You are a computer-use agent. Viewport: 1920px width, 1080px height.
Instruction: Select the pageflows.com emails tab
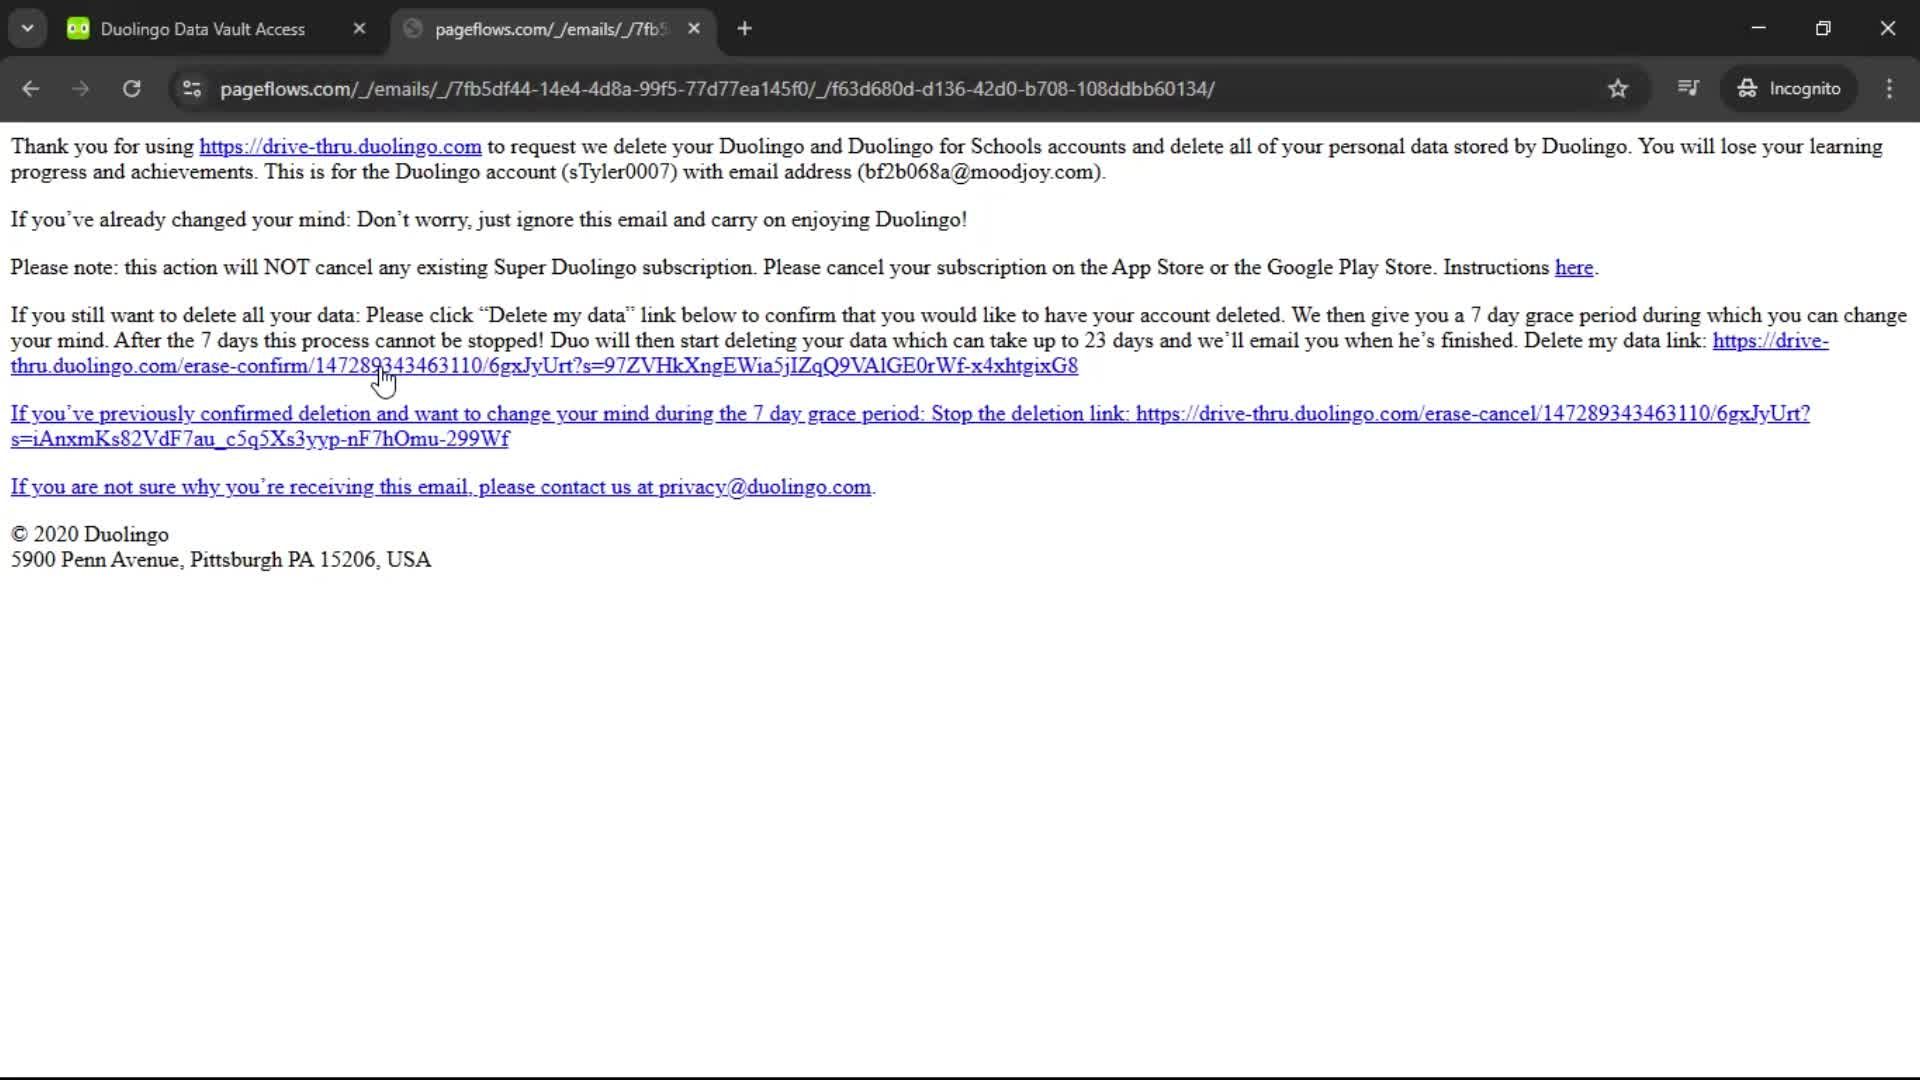[548, 29]
